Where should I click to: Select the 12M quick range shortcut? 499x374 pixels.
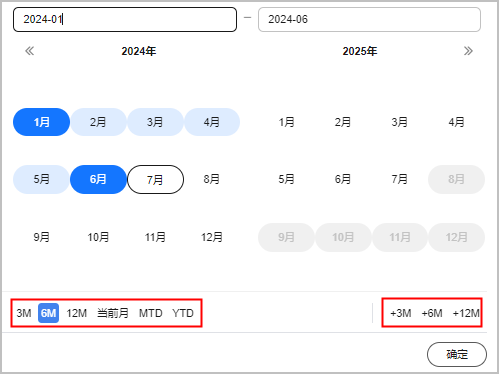77,313
